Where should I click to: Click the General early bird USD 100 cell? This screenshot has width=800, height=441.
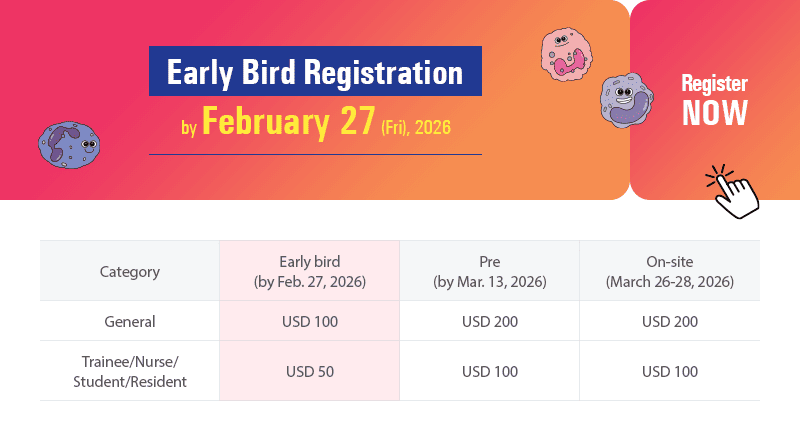(309, 322)
